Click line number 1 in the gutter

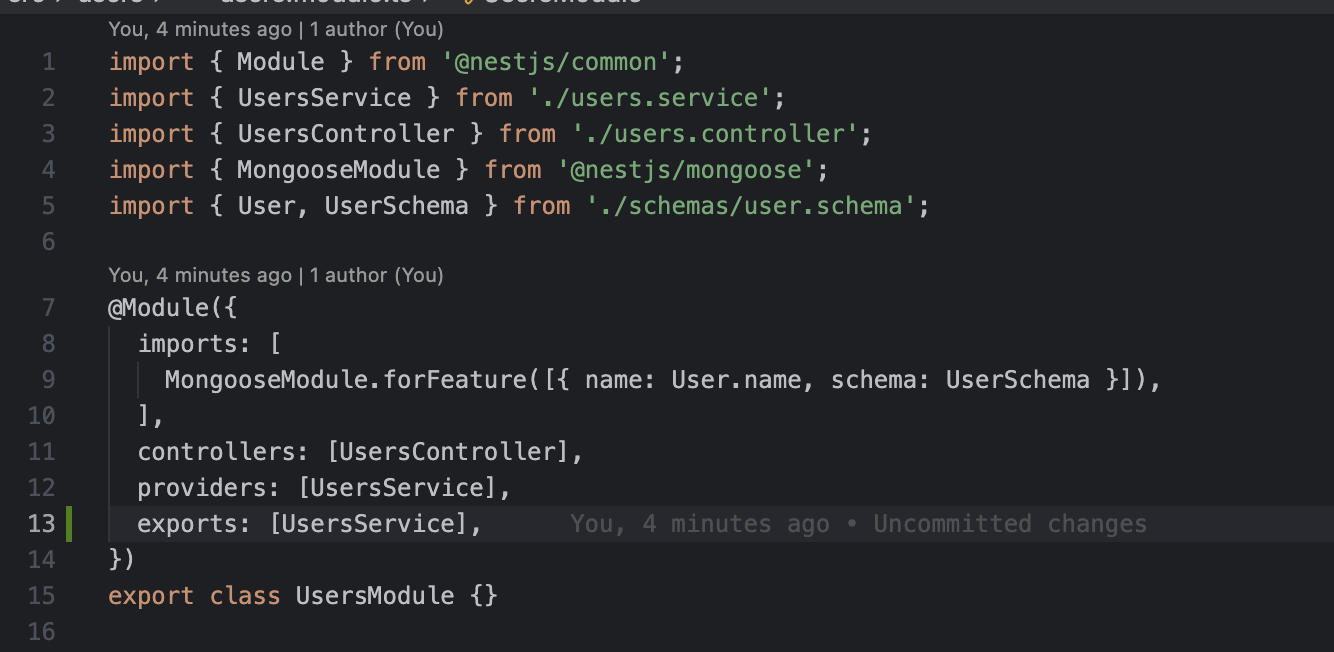(x=49, y=62)
